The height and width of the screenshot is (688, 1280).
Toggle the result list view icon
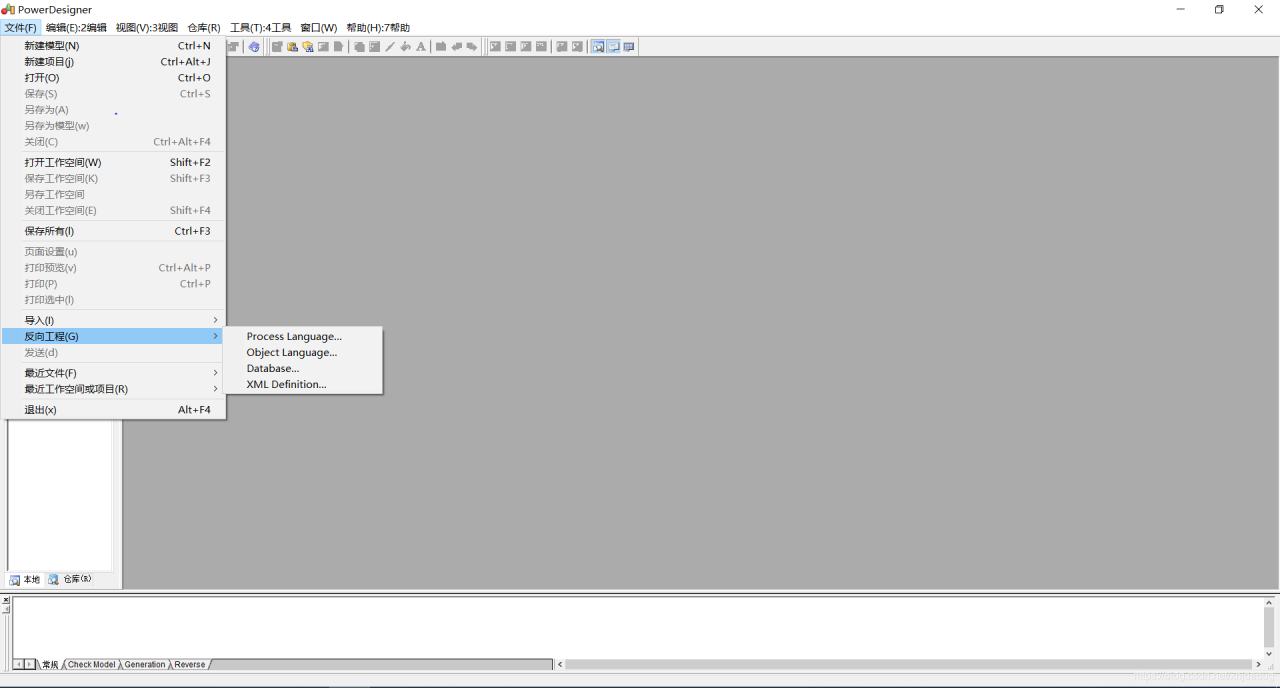point(629,47)
